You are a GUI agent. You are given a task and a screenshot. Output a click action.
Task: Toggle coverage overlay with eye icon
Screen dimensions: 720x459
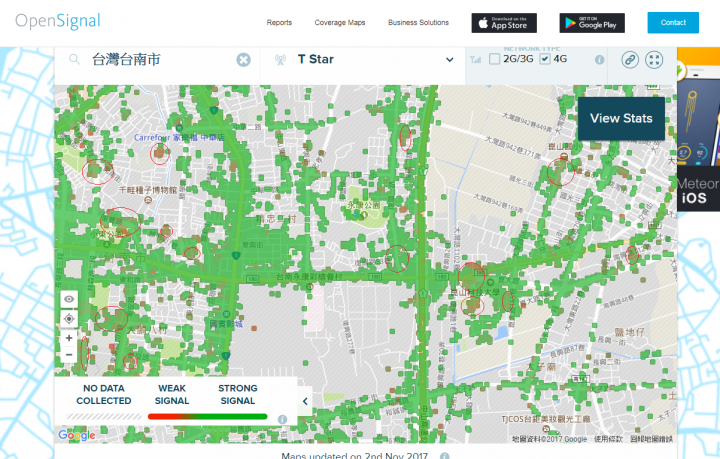(x=69, y=299)
